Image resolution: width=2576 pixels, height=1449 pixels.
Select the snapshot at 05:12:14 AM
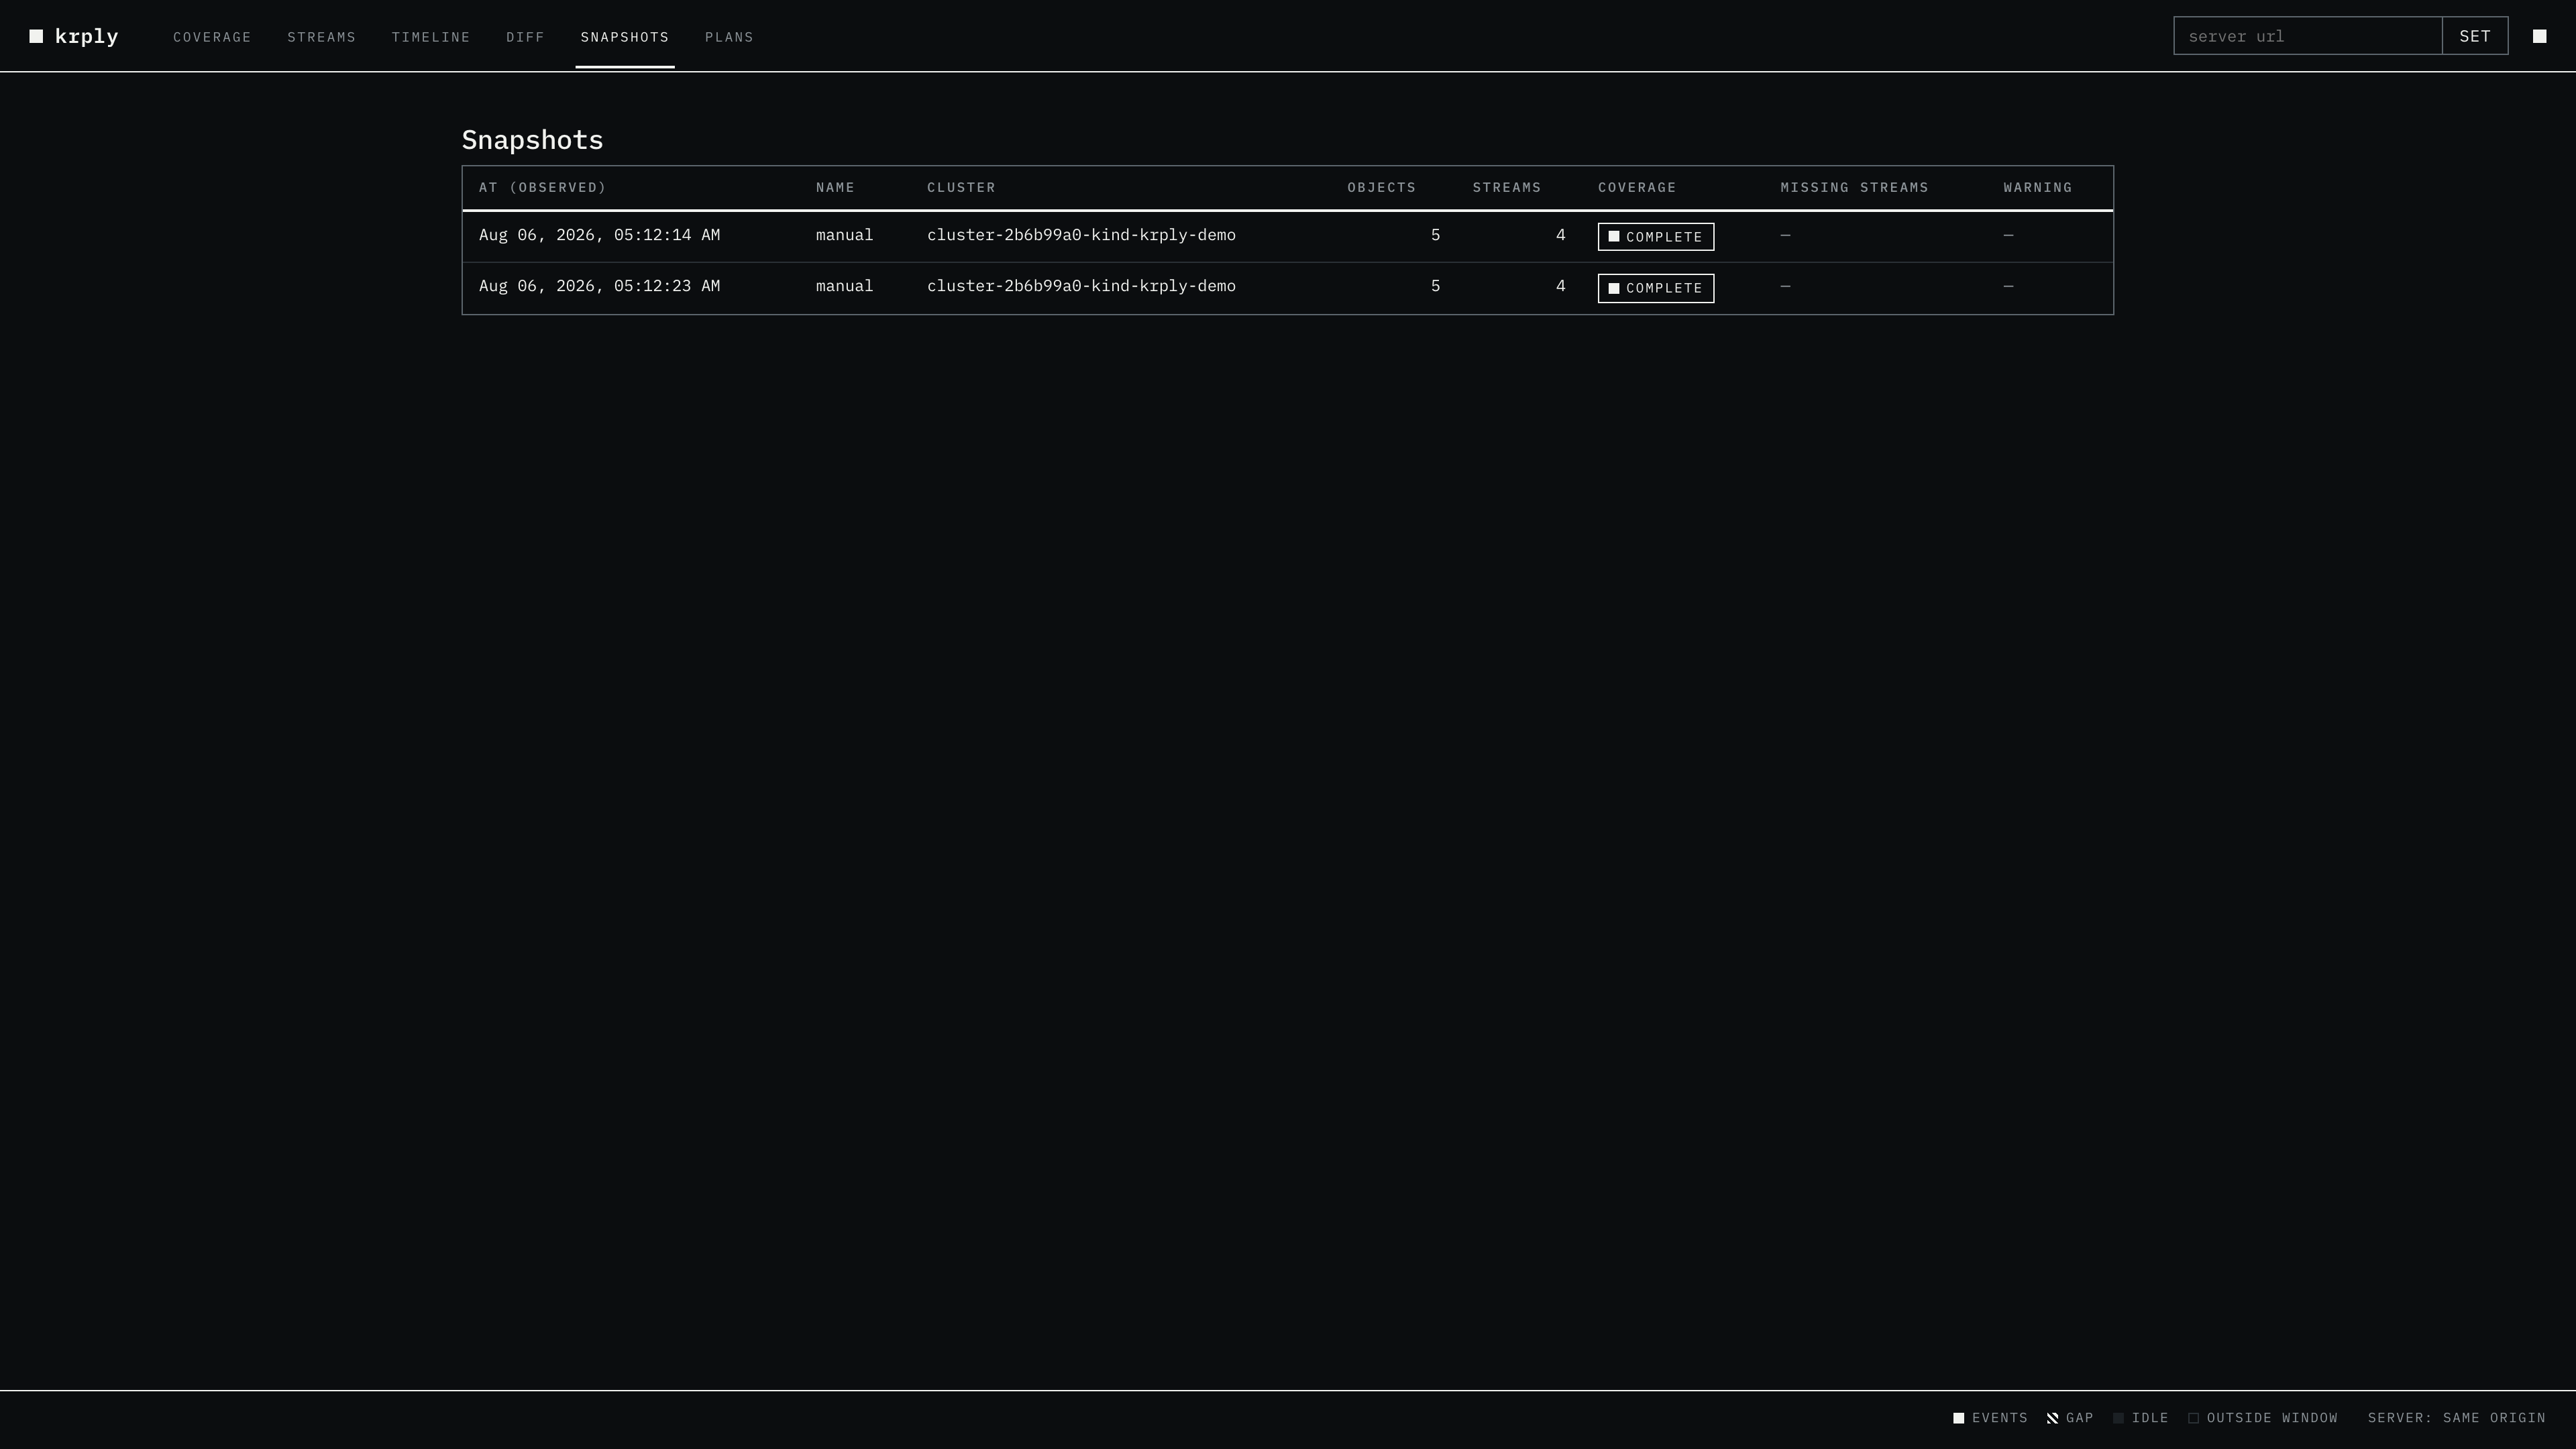click(1287, 236)
